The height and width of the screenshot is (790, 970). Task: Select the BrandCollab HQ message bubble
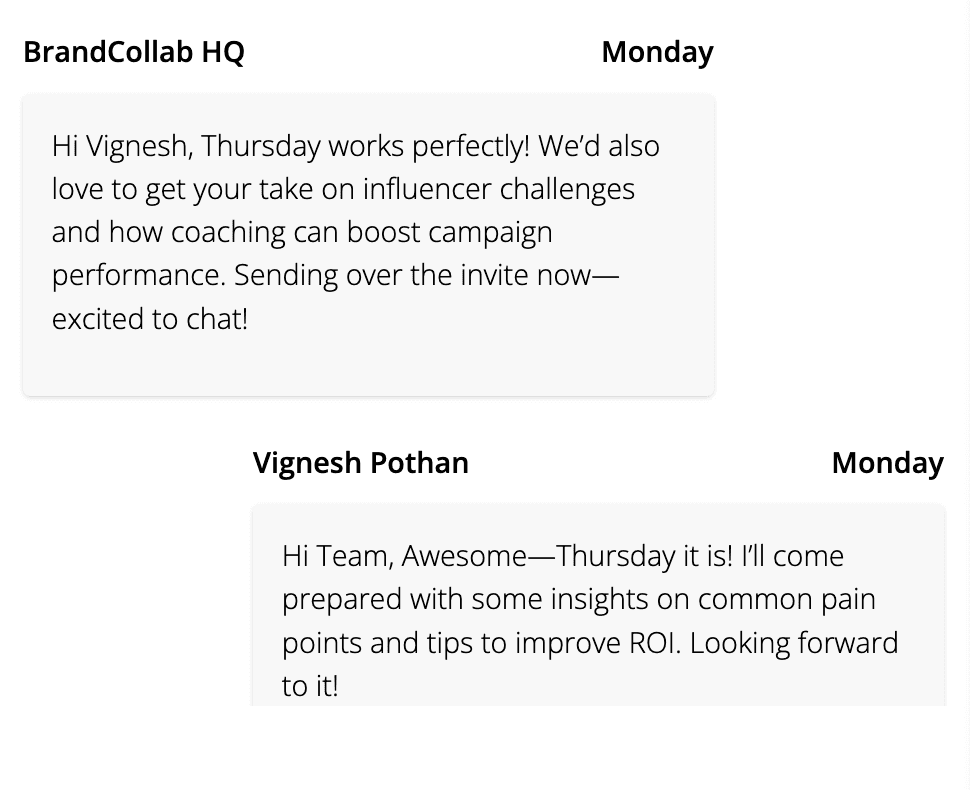coord(369,245)
